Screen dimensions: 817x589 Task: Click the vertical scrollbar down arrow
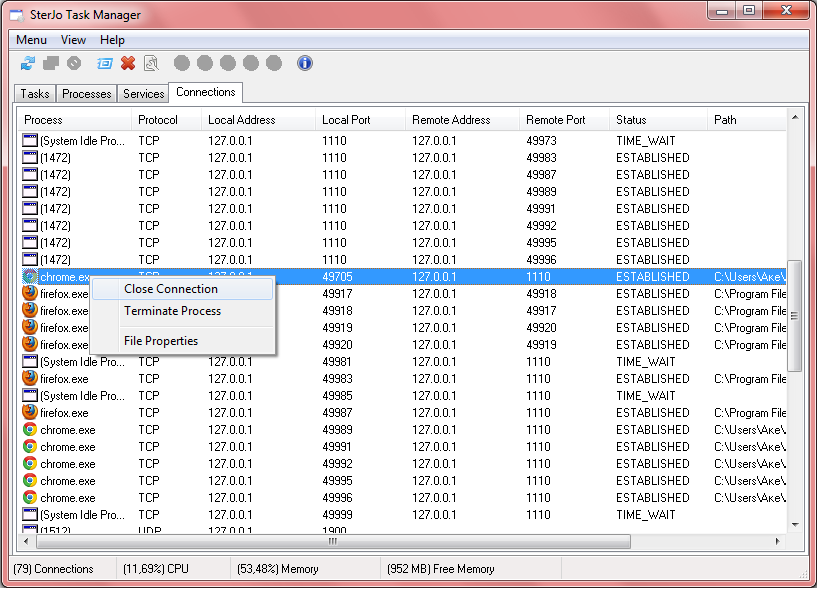(x=796, y=524)
